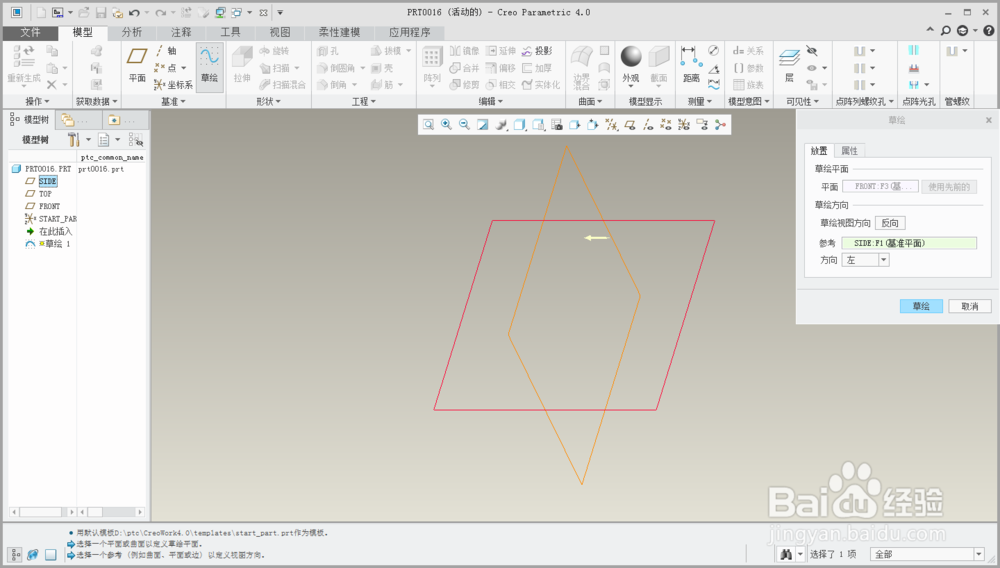Image resolution: width=1000 pixels, height=568 pixels.
Task: Expand the Datum (基准) group dropdown
Action: click(173, 101)
